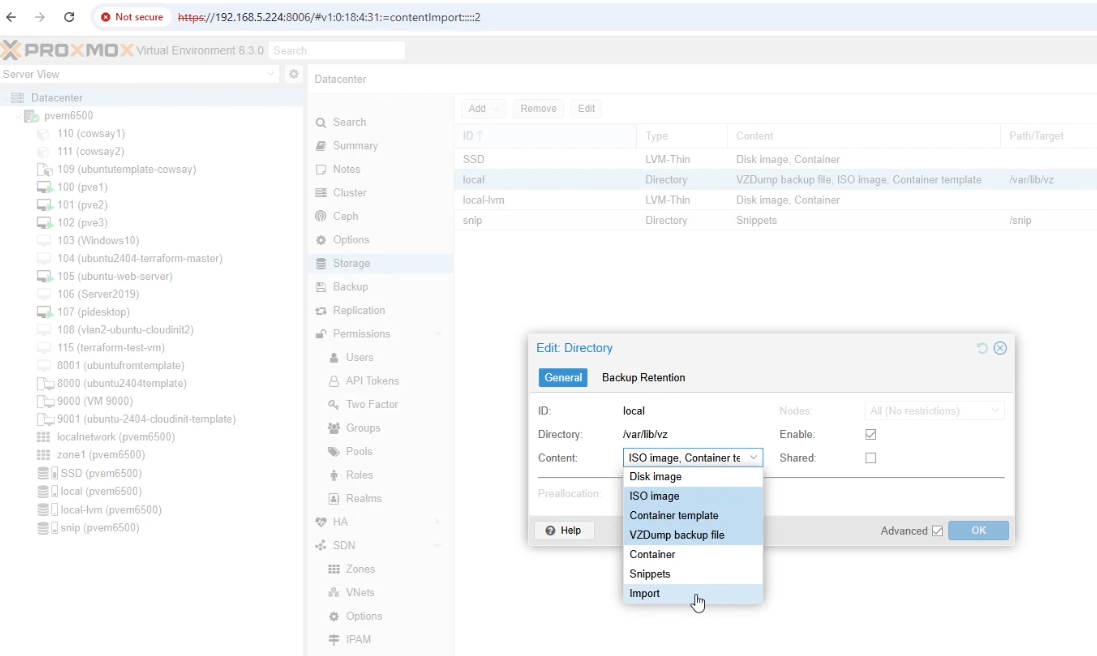Click the Remove button
The image size is (1097, 656).
point(538,108)
